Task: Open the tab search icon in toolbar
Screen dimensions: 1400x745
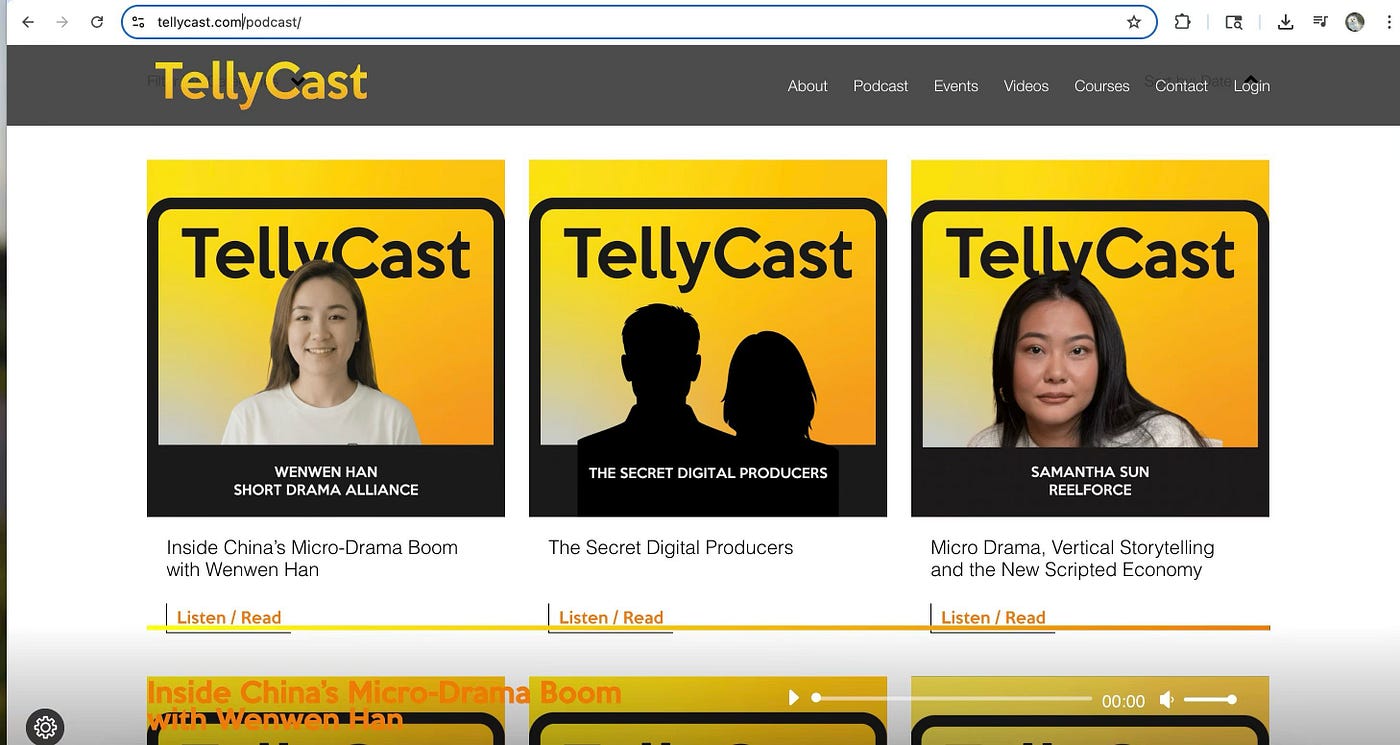Action: [1234, 22]
